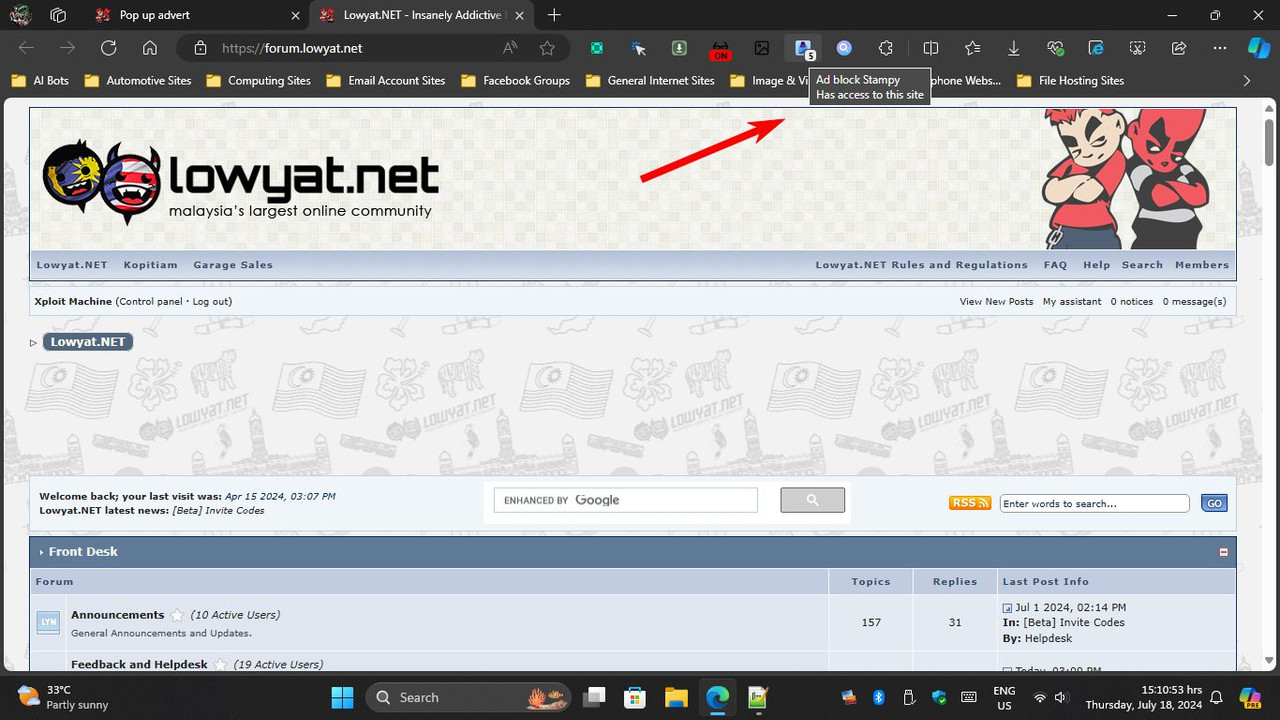Screen dimensions: 1280x720
Task: Collapse the Front Desk category
Action: click(1223, 552)
